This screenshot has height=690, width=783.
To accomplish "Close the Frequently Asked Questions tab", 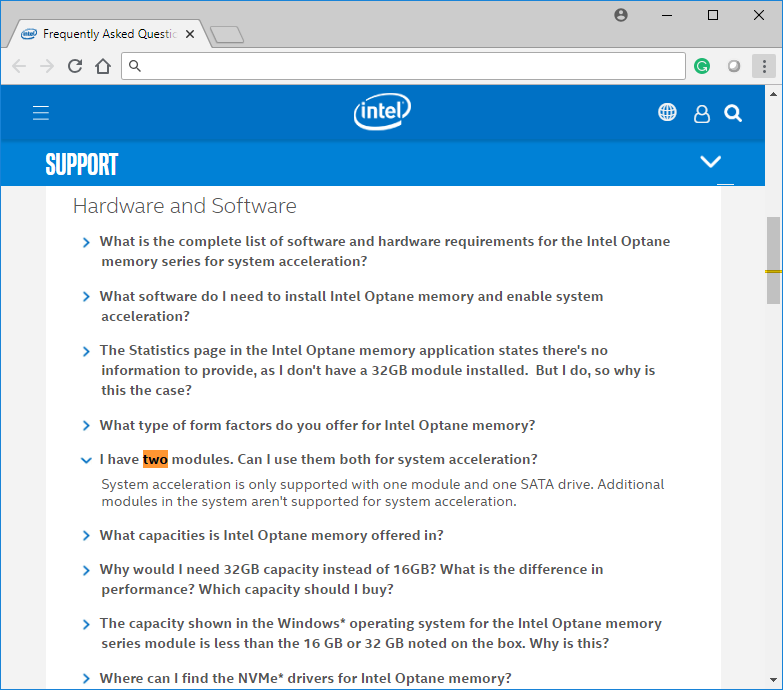I will click(x=190, y=34).
